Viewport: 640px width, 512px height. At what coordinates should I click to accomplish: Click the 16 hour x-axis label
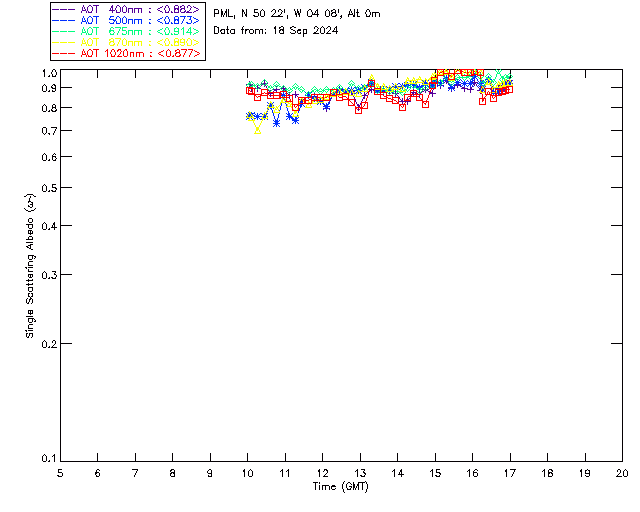click(472, 473)
